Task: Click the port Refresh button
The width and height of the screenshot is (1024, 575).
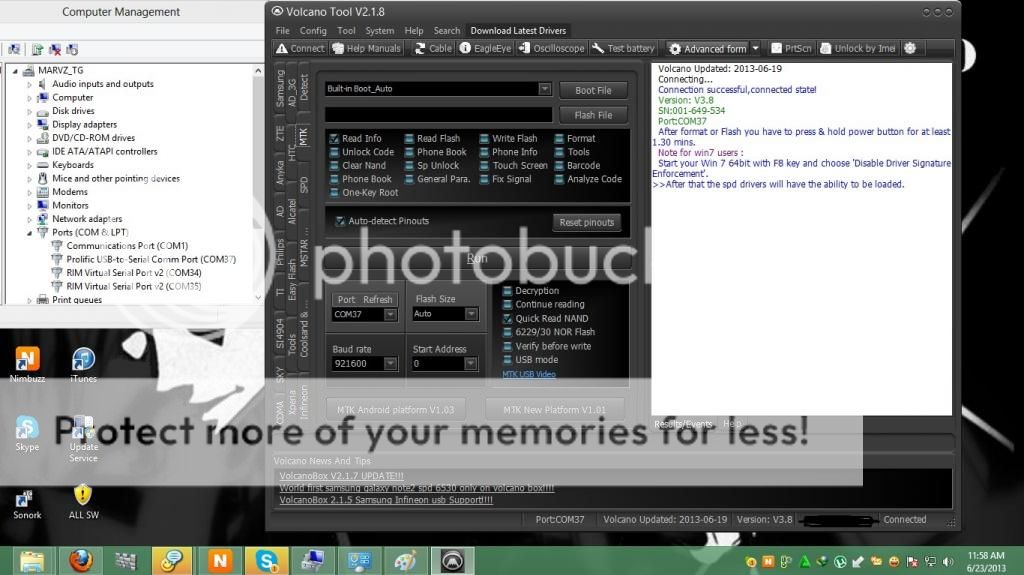Action: pos(377,299)
